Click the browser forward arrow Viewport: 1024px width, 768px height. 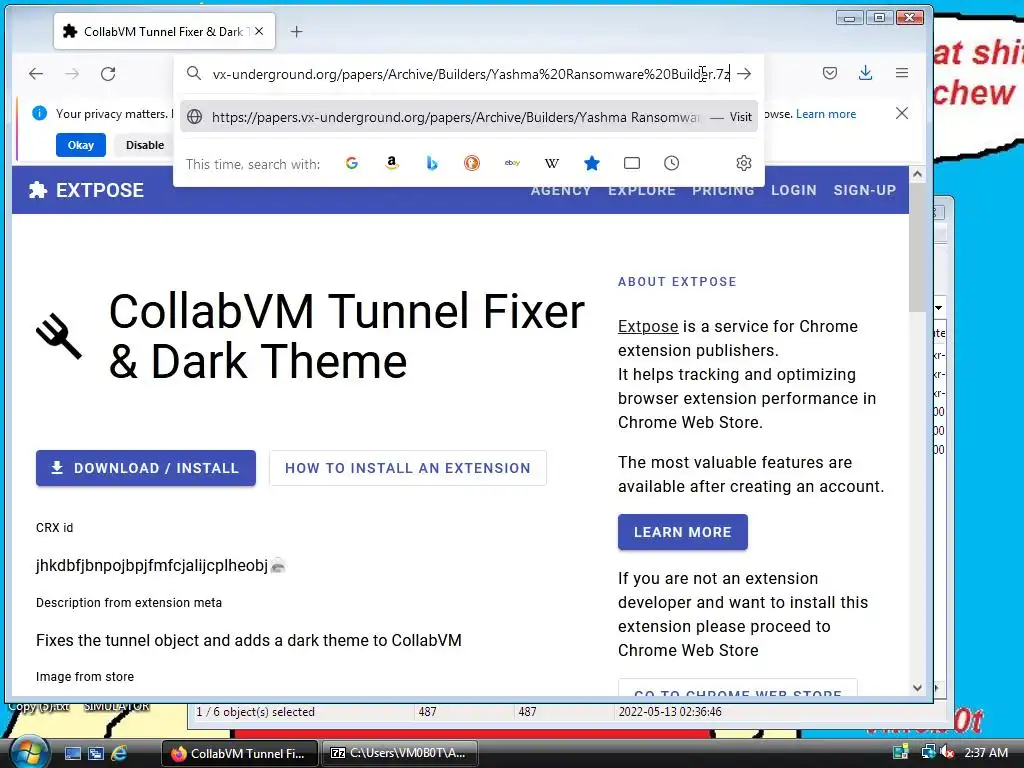tap(72, 74)
